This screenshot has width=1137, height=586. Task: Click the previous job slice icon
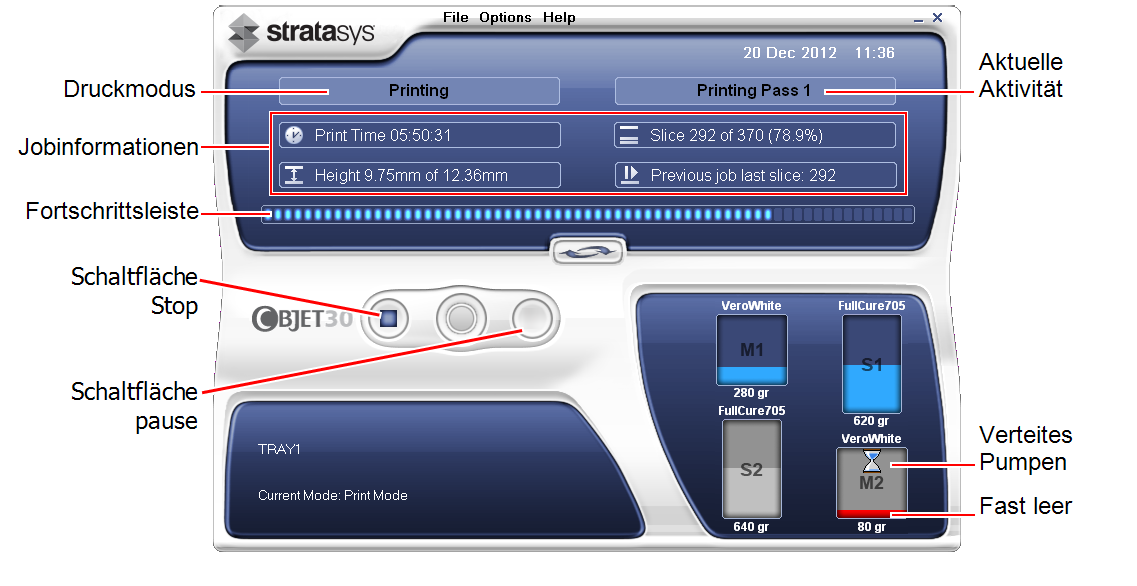tap(630, 175)
